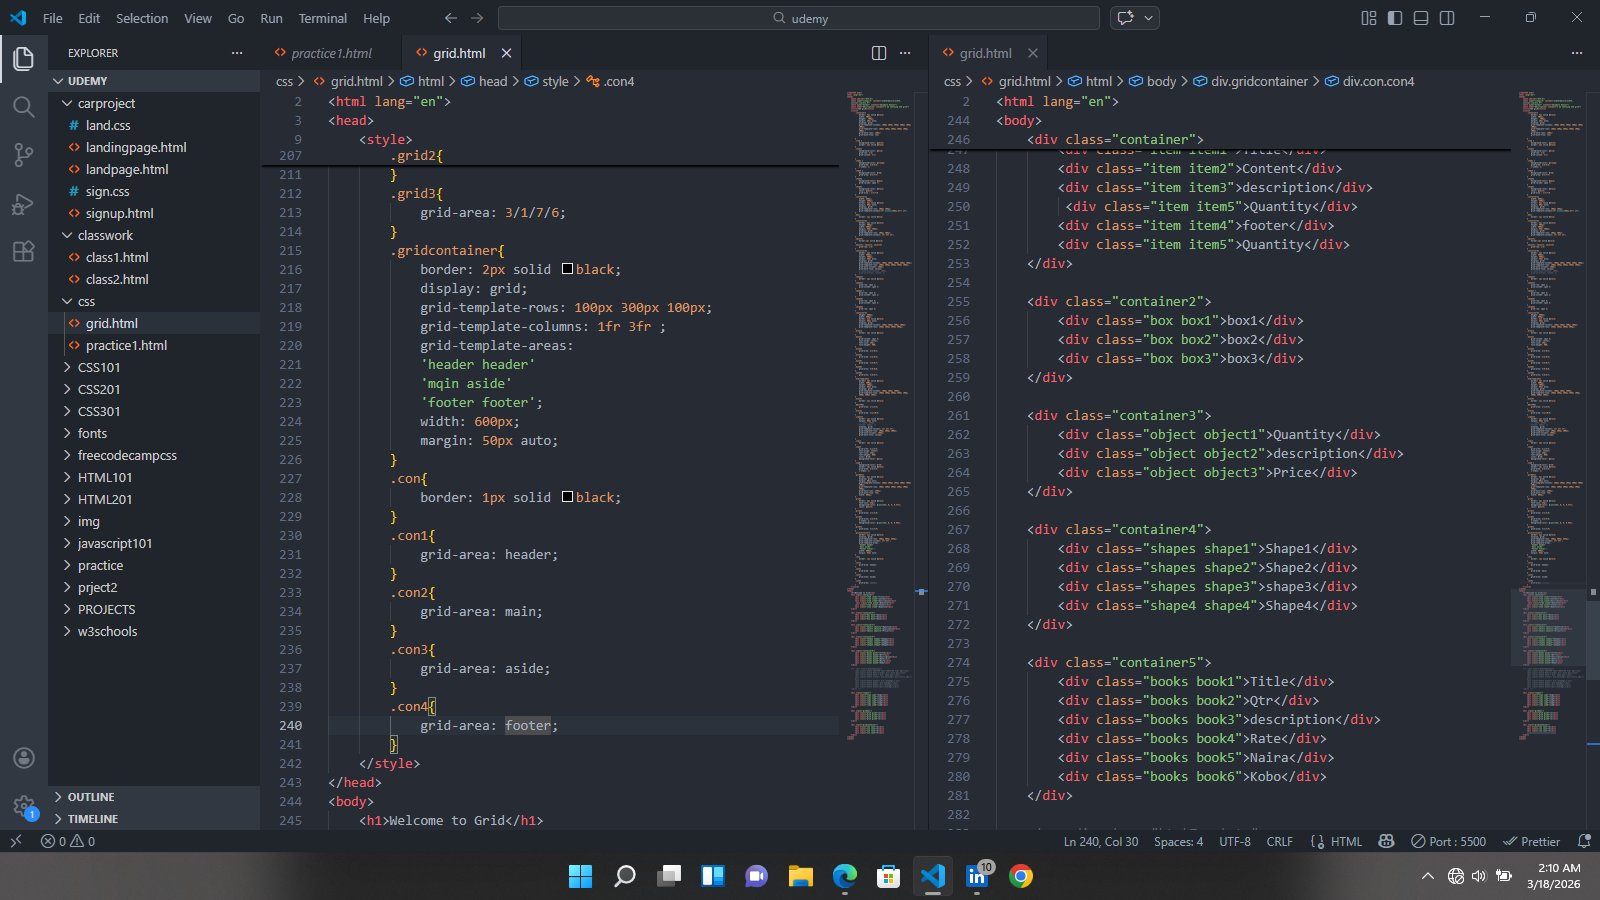The width and height of the screenshot is (1600, 900).
Task: Open notifications bell in status bar
Action: 1584,841
